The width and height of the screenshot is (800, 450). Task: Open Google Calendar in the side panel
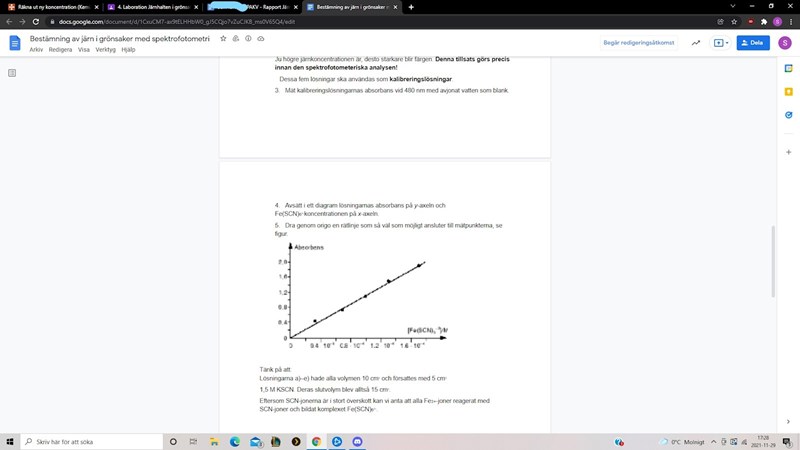tap(789, 70)
